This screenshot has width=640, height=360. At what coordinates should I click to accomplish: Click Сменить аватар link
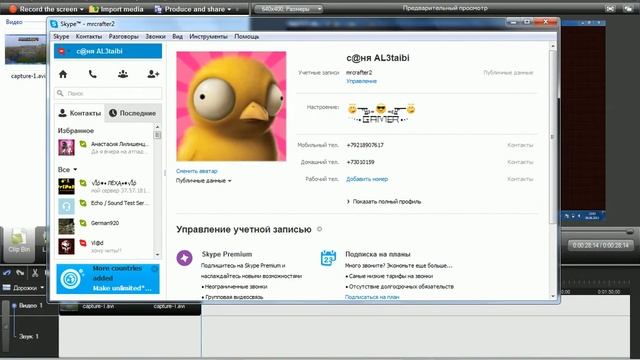click(x=197, y=171)
